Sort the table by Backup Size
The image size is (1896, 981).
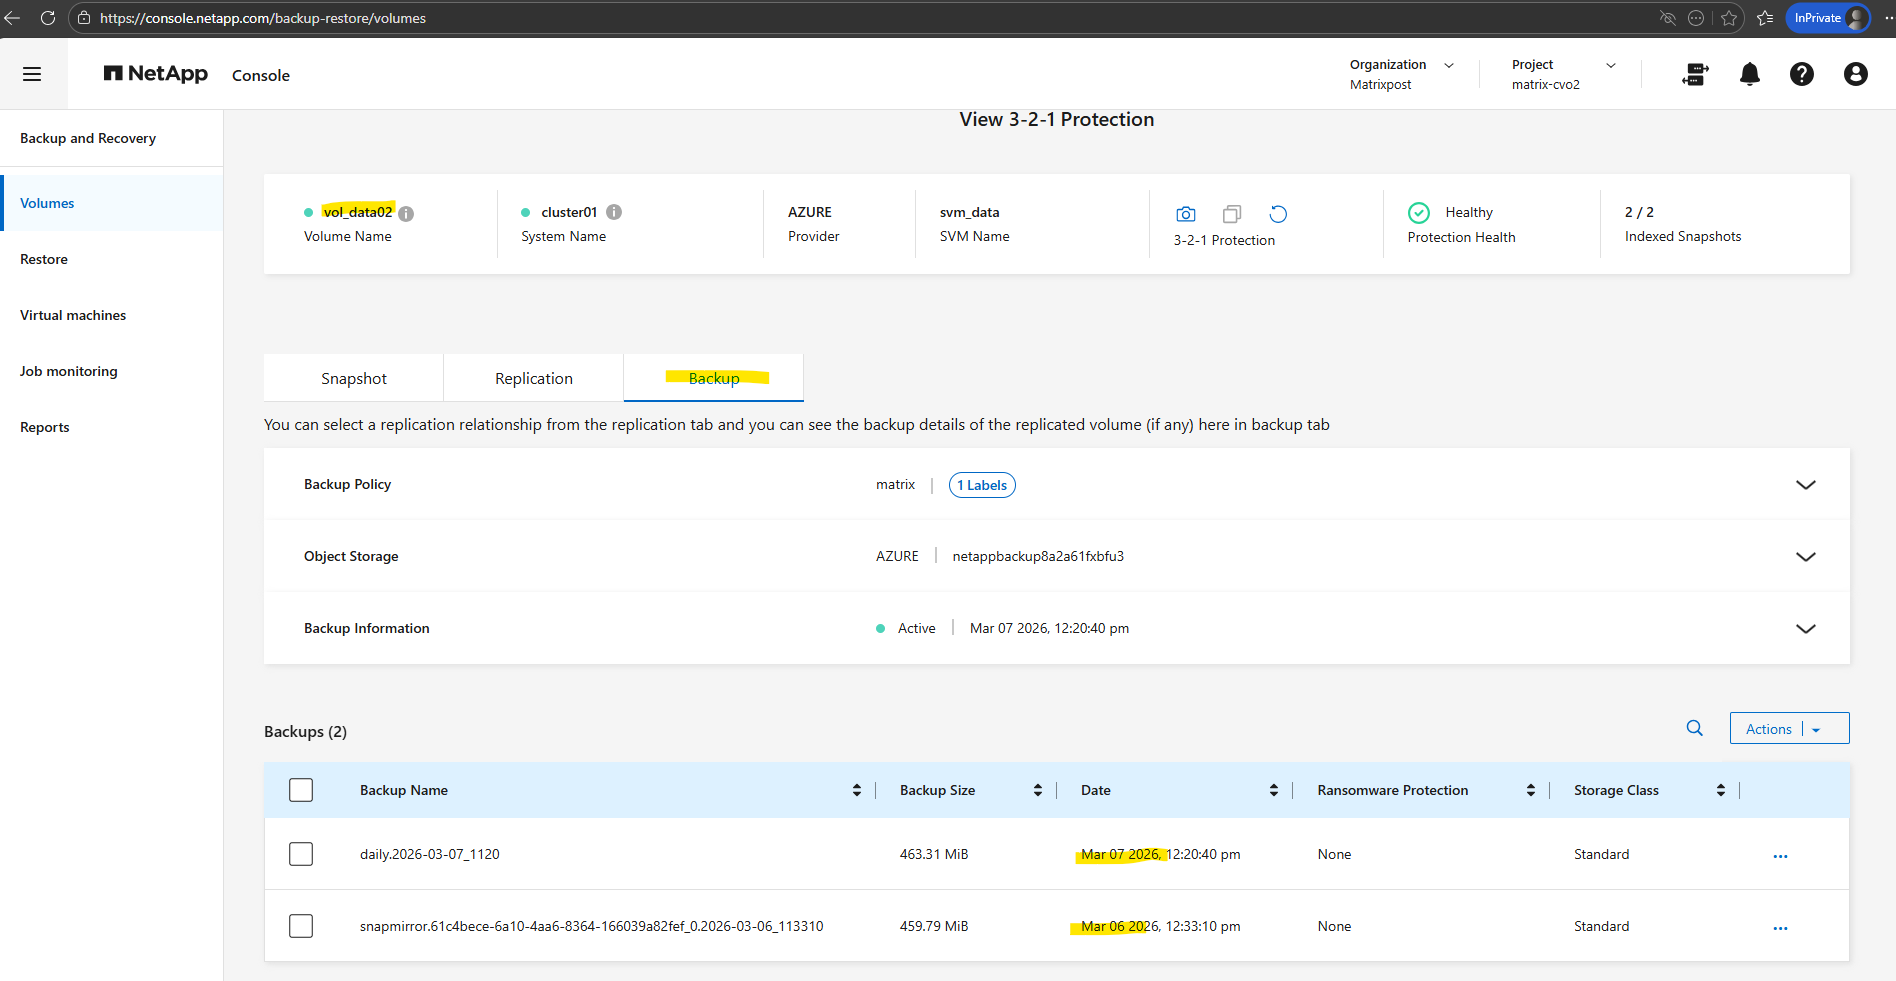tap(1037, 790)
